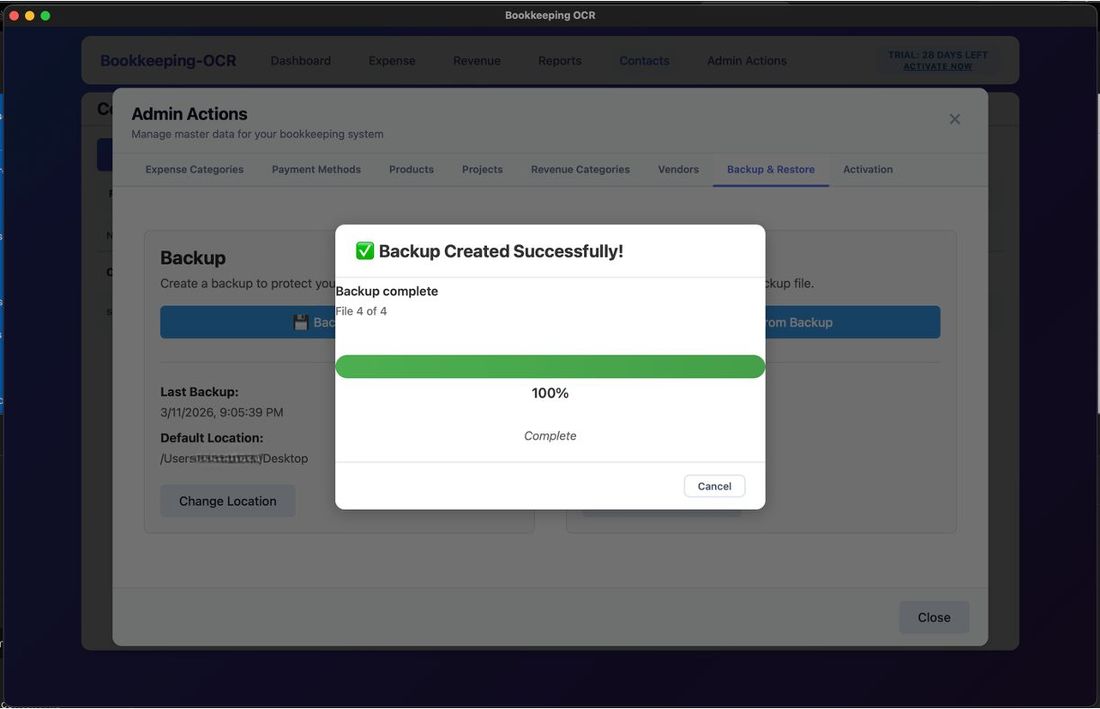Switch to the Revenue Categories tab

pos(580,170)
